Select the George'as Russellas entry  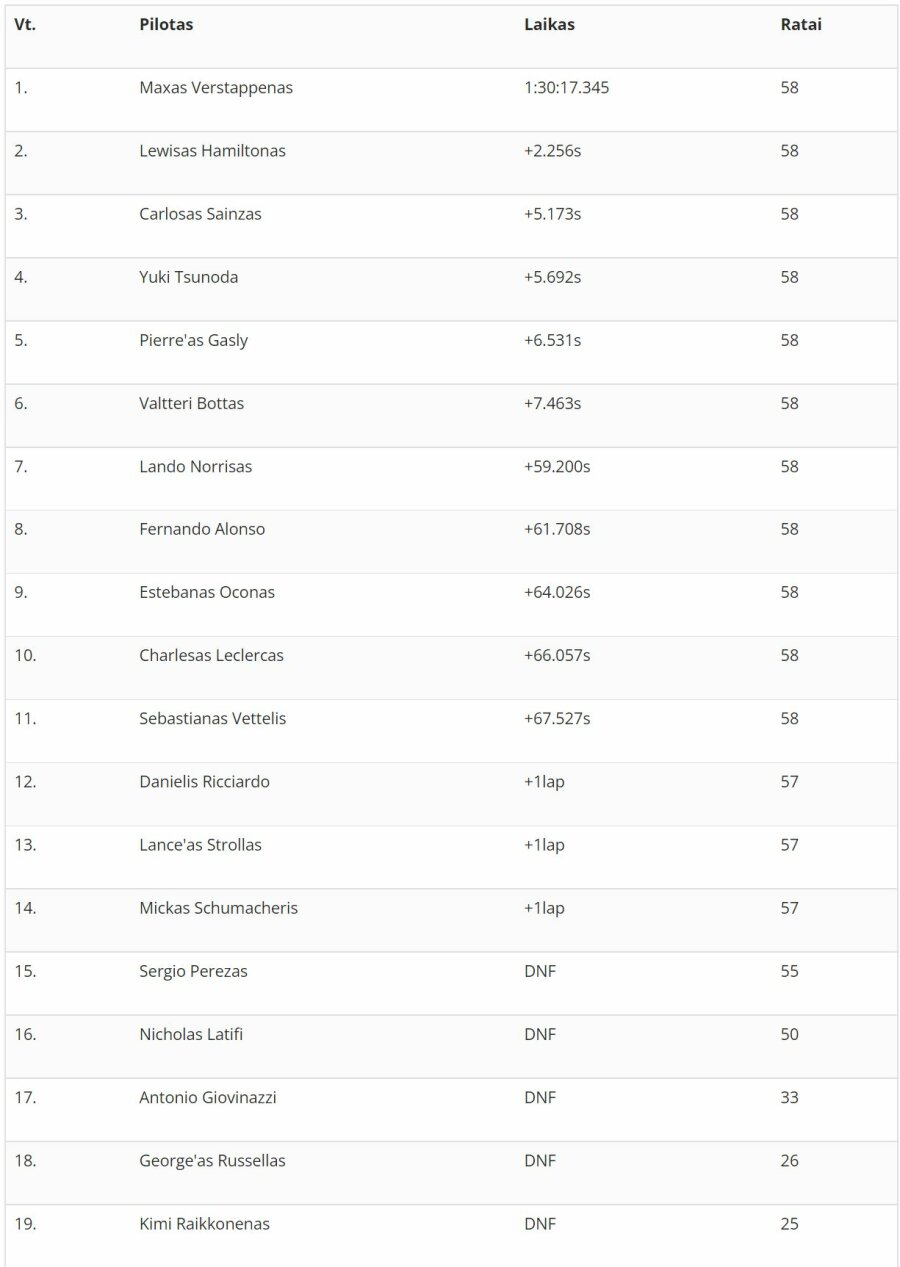tap(212, 1160)
